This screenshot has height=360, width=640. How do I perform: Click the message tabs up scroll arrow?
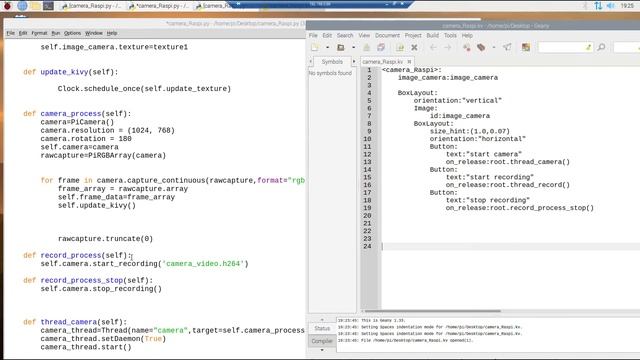click(322, 320)
